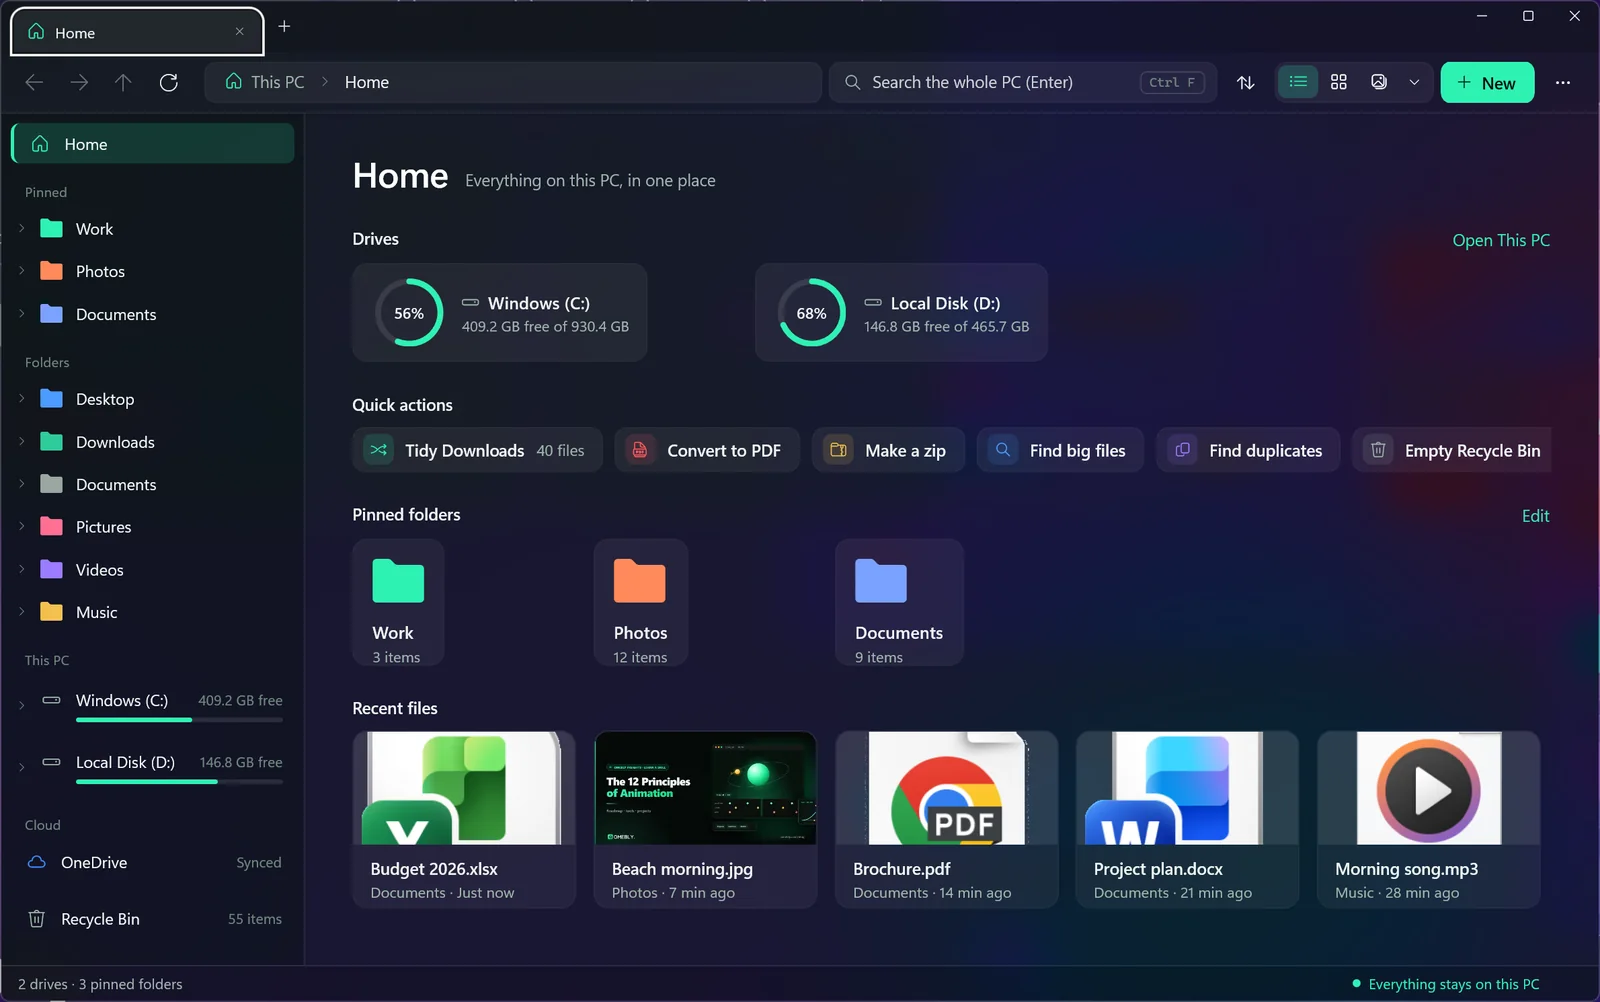Open Budget 2026.xlsx recent file
The height and width of the screenshot is (1002, 1600).
(464, 819)
